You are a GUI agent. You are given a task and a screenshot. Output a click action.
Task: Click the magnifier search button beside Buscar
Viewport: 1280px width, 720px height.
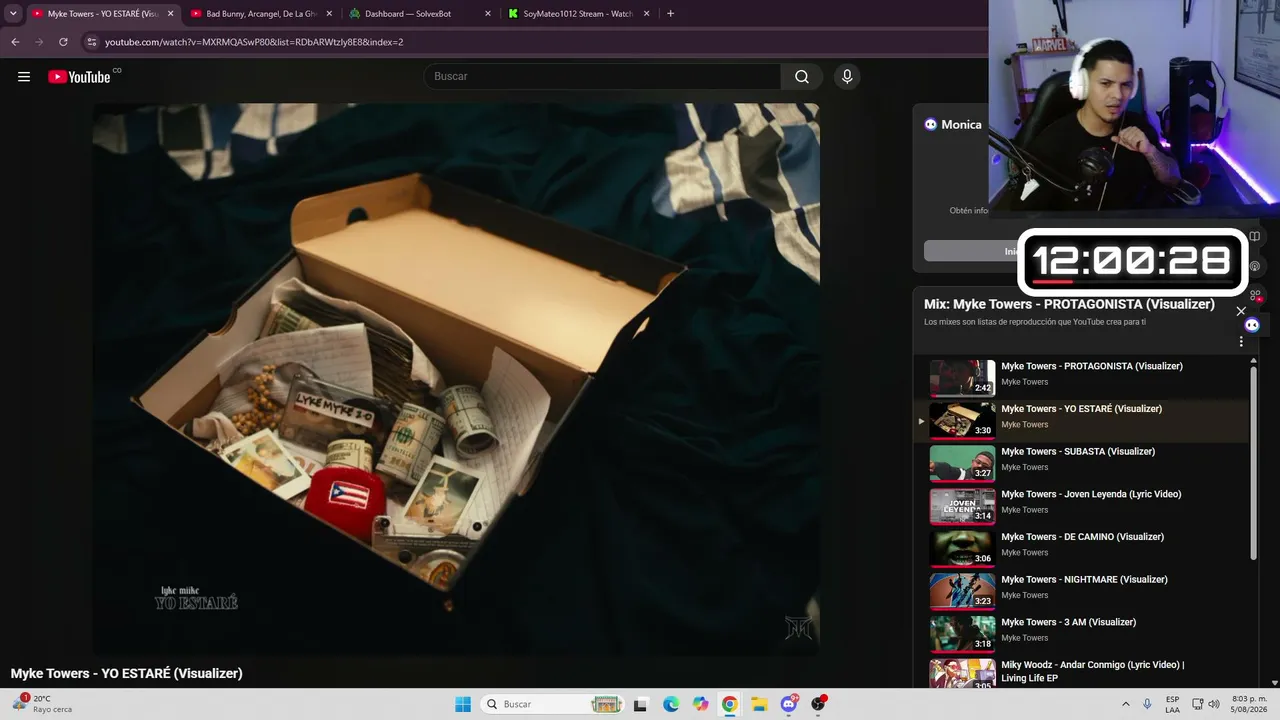[x=802, y=77]
